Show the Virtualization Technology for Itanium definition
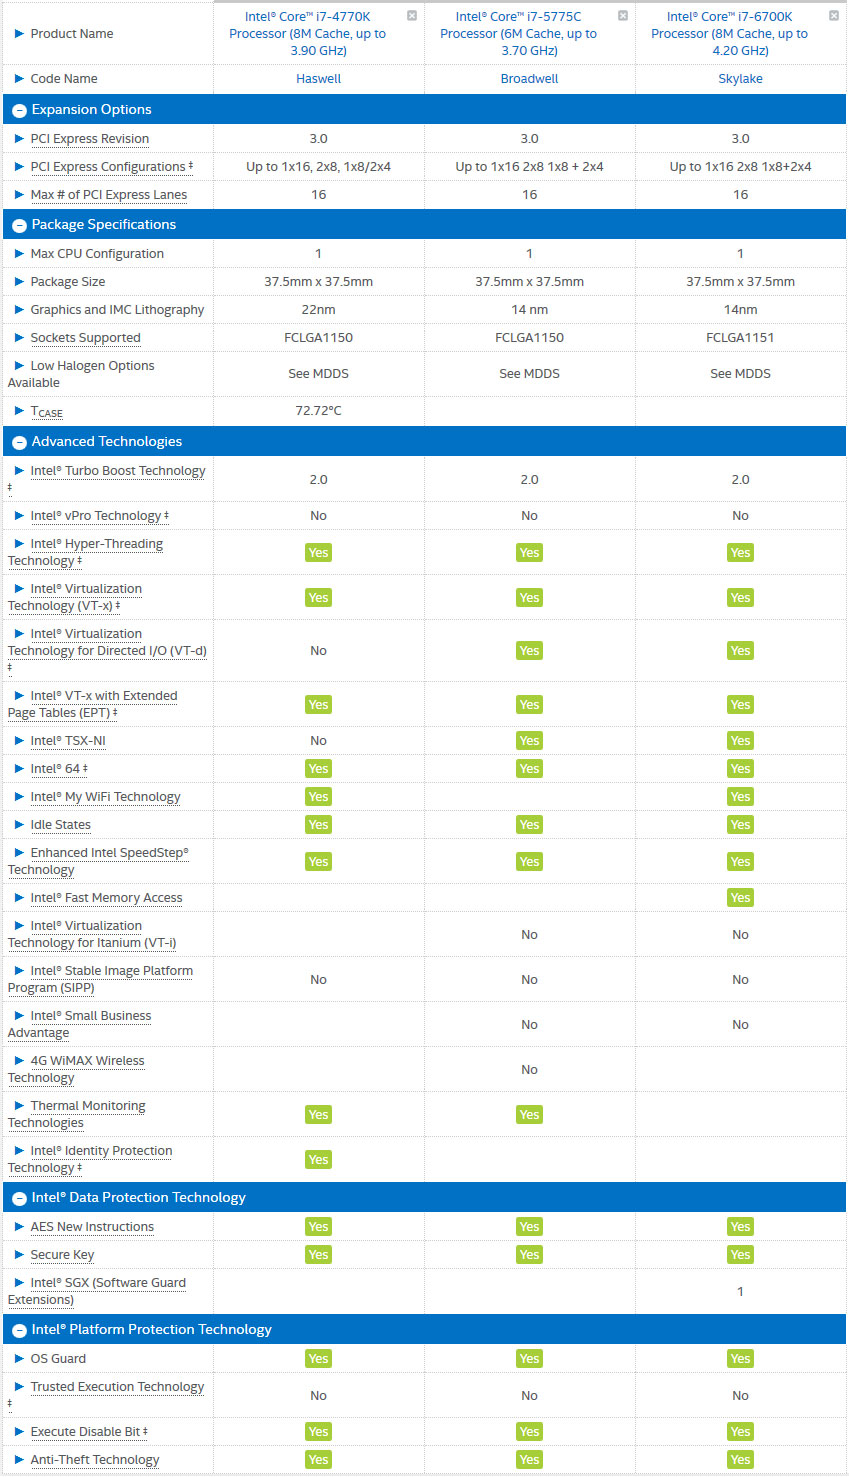Screen dimensions: 849x1477 (x=92, y=934)
